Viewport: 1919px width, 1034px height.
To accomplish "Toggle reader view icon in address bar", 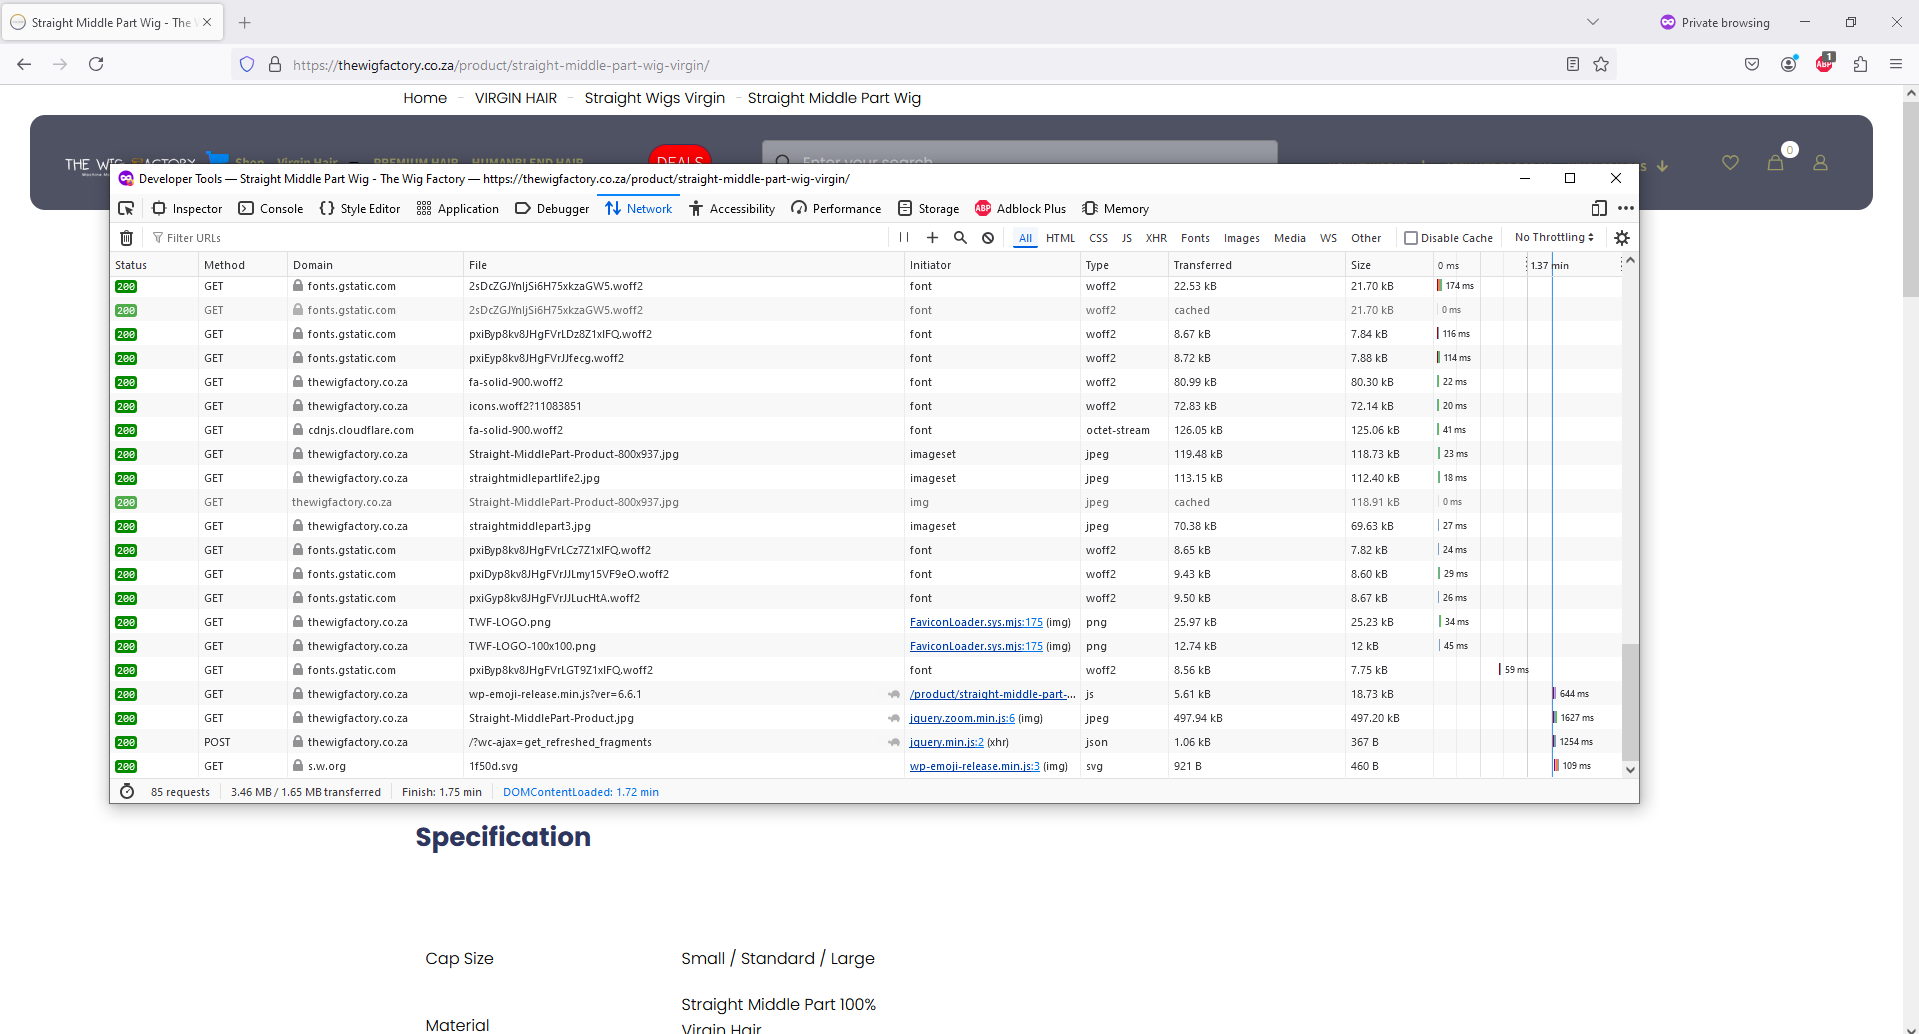I will 1573,64.
